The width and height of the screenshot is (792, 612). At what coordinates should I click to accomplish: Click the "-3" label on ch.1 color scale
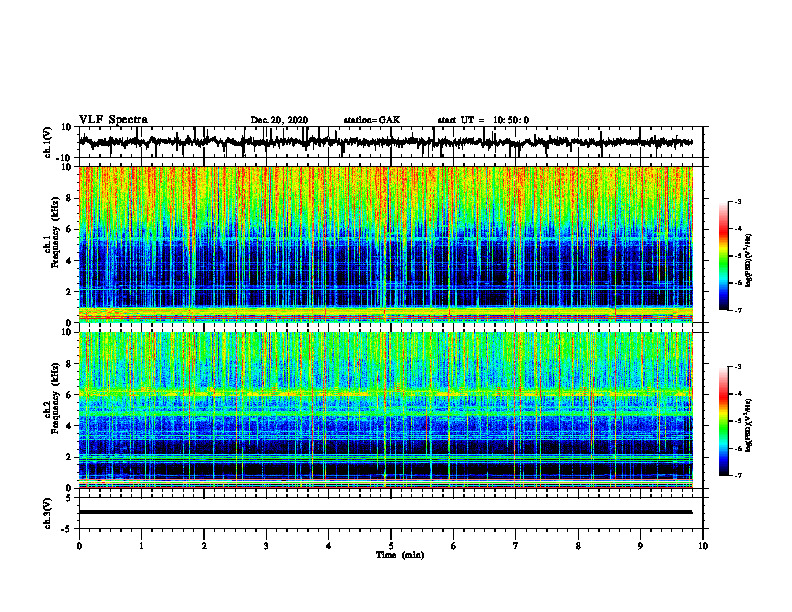pyautogui.click(x=737, y=201)
